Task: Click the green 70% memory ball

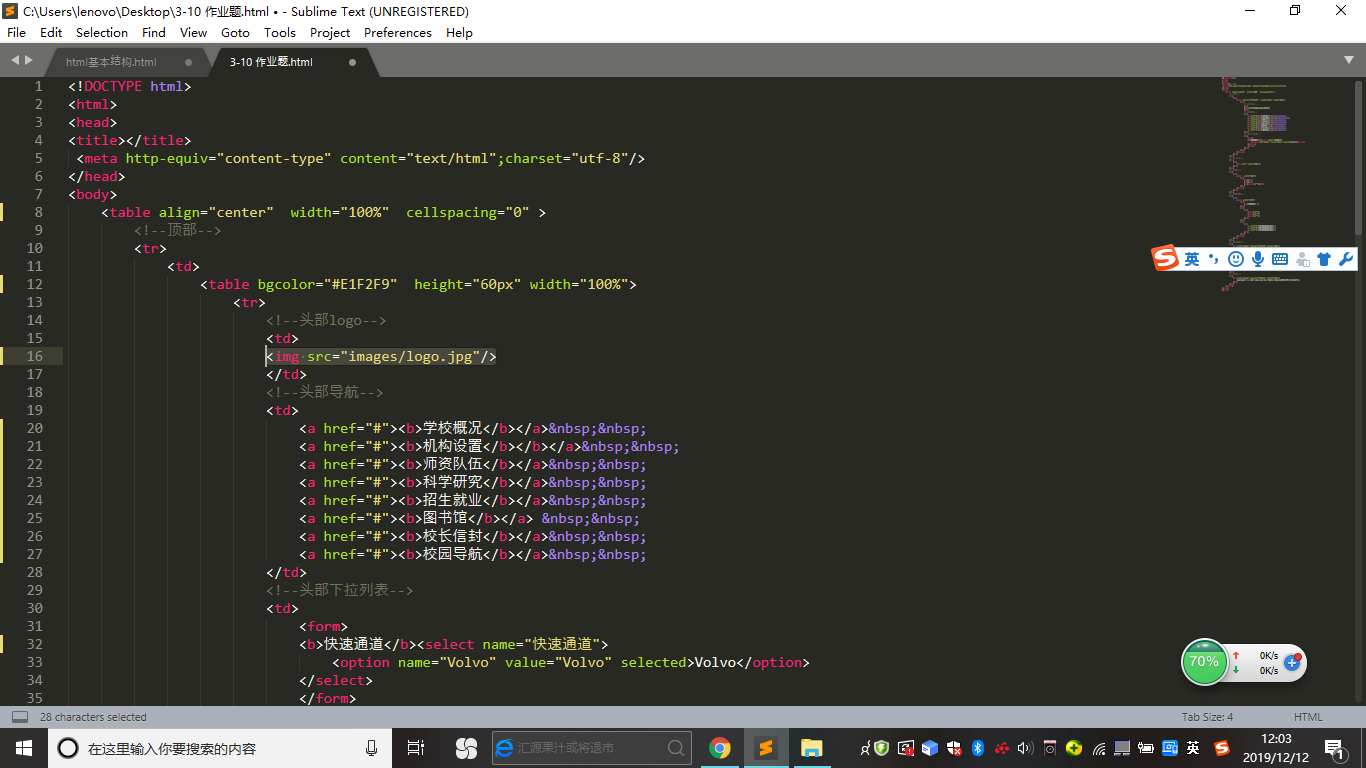Action: 1204,662
